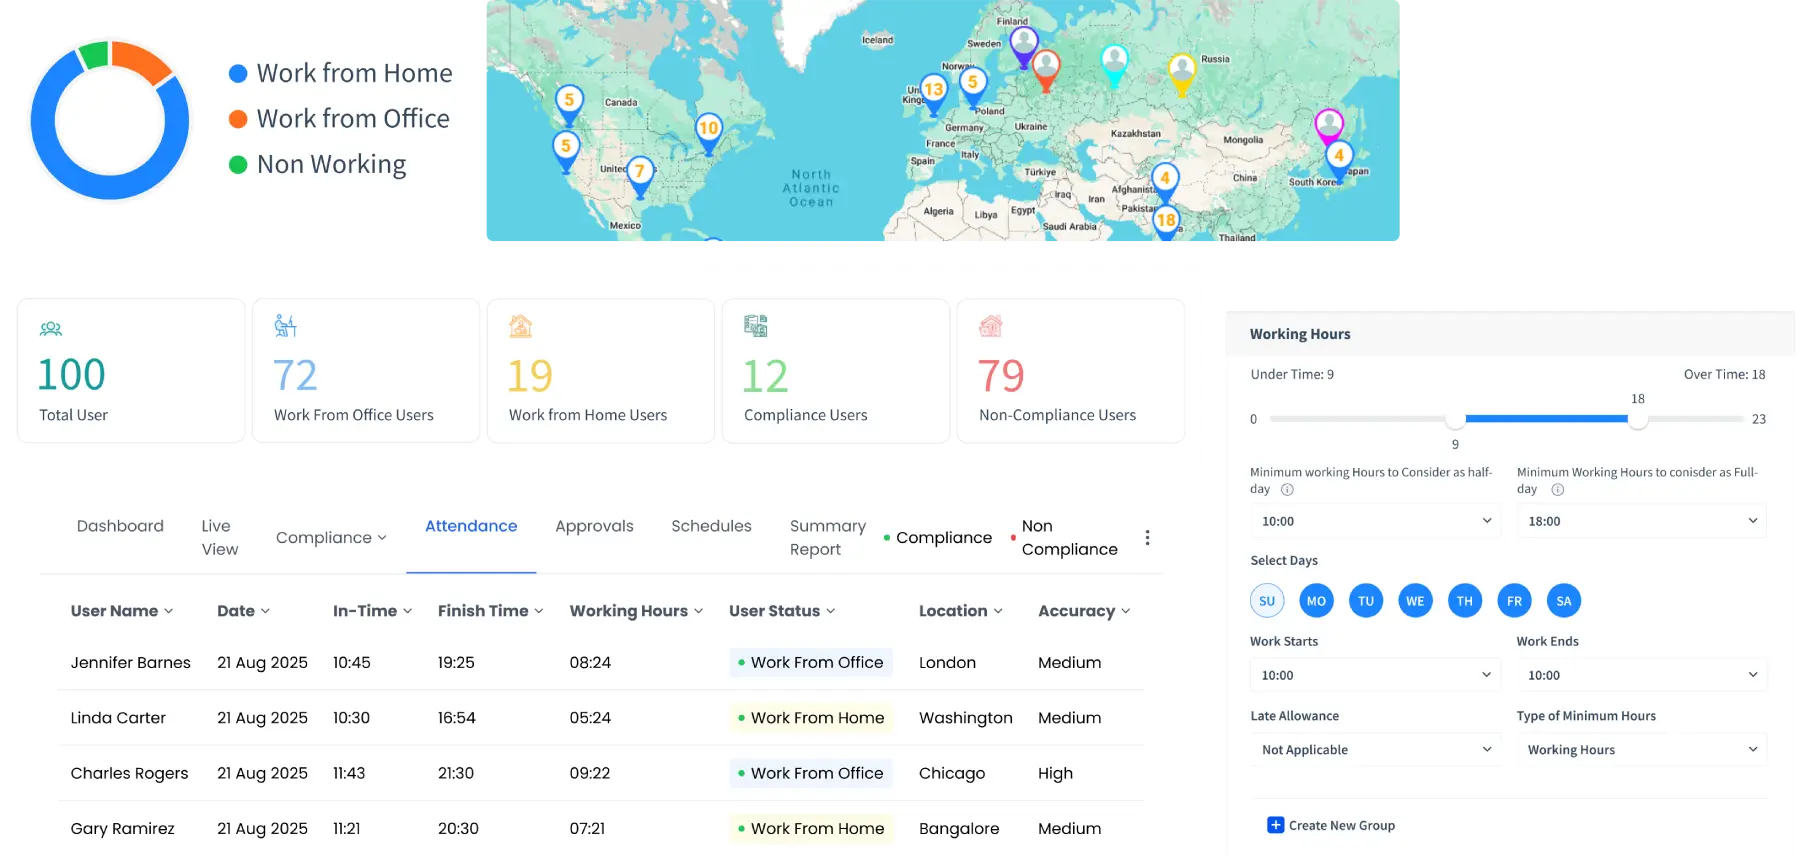
Task: Click the Total User people icon
Action: [x=51, y=328]
